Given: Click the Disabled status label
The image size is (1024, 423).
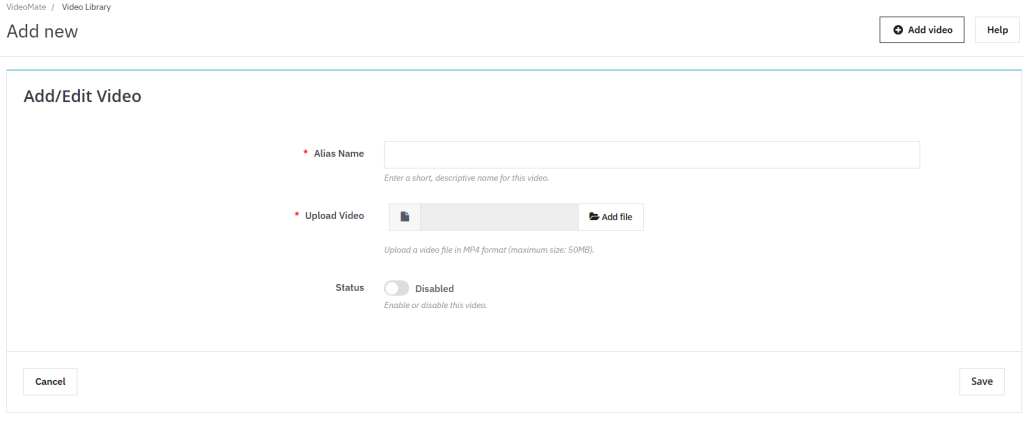Looking at the screenshot, I should [x=434, y=289].
